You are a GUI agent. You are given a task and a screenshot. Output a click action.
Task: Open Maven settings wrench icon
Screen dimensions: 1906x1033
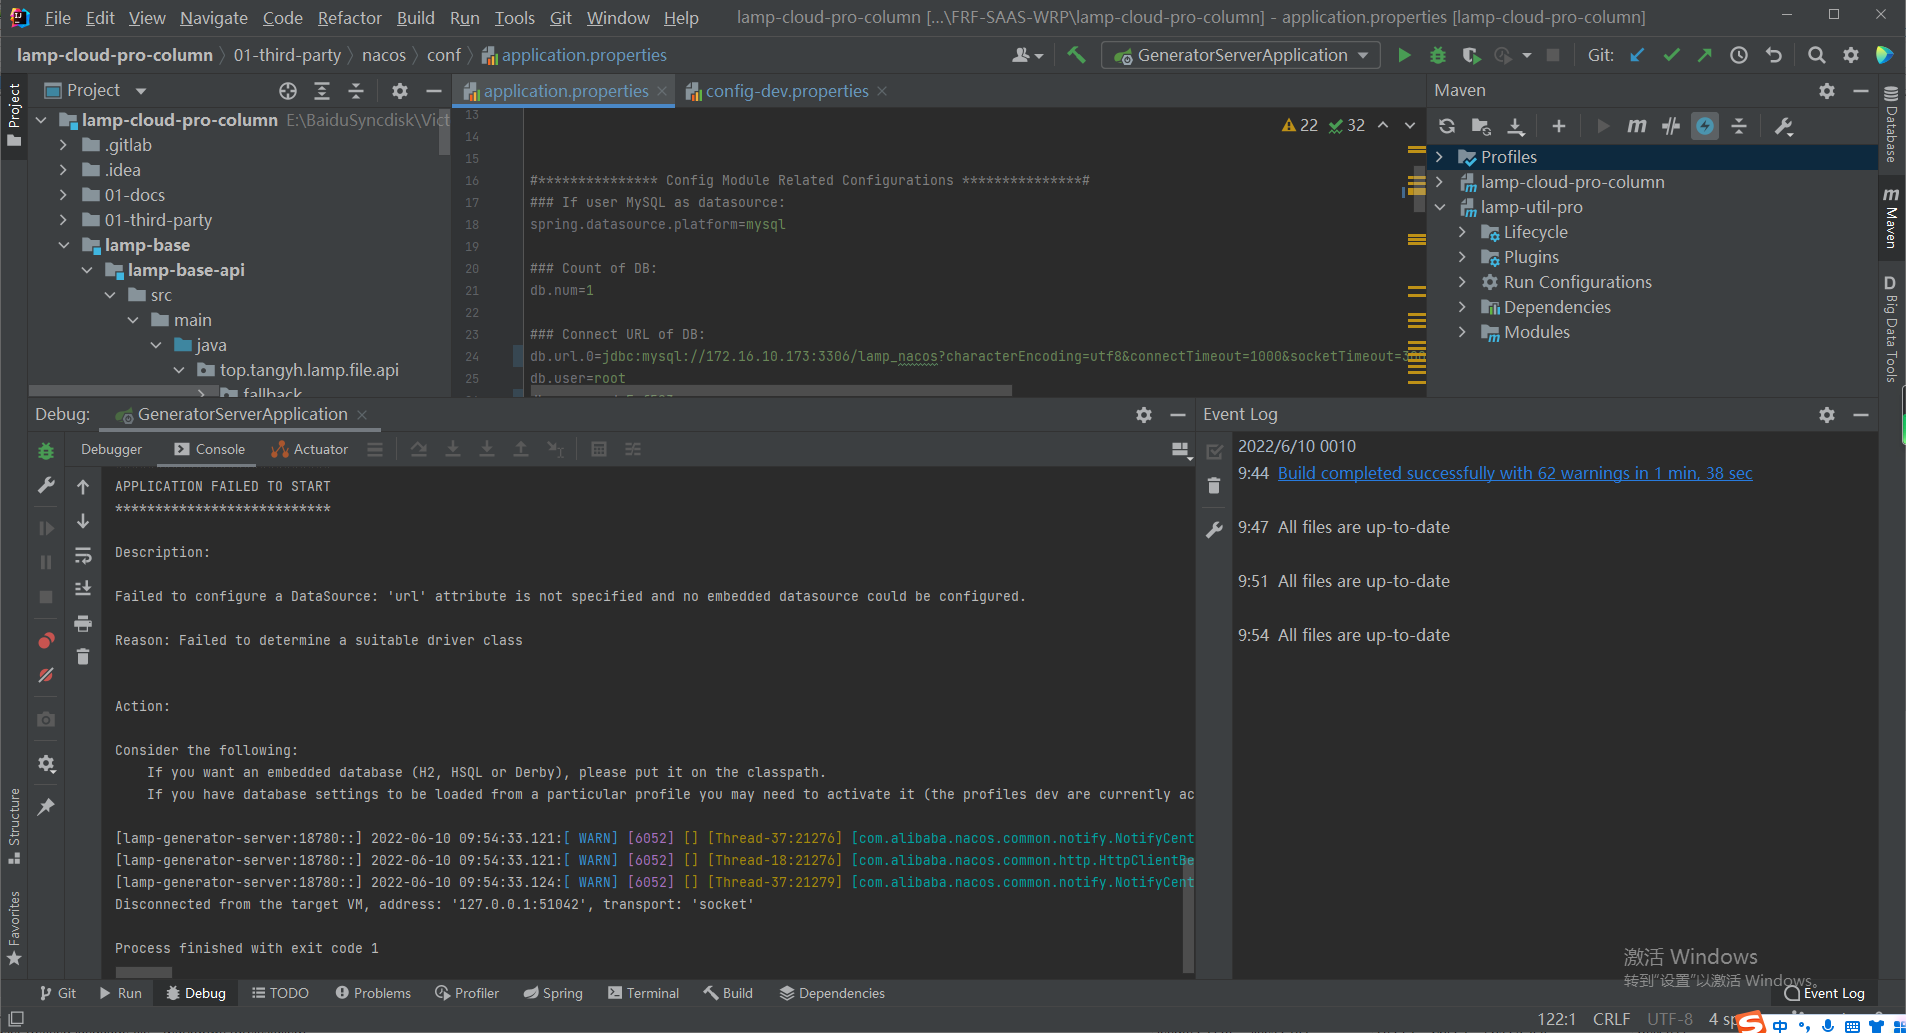pyautogui.click(x=1784, y=126)
